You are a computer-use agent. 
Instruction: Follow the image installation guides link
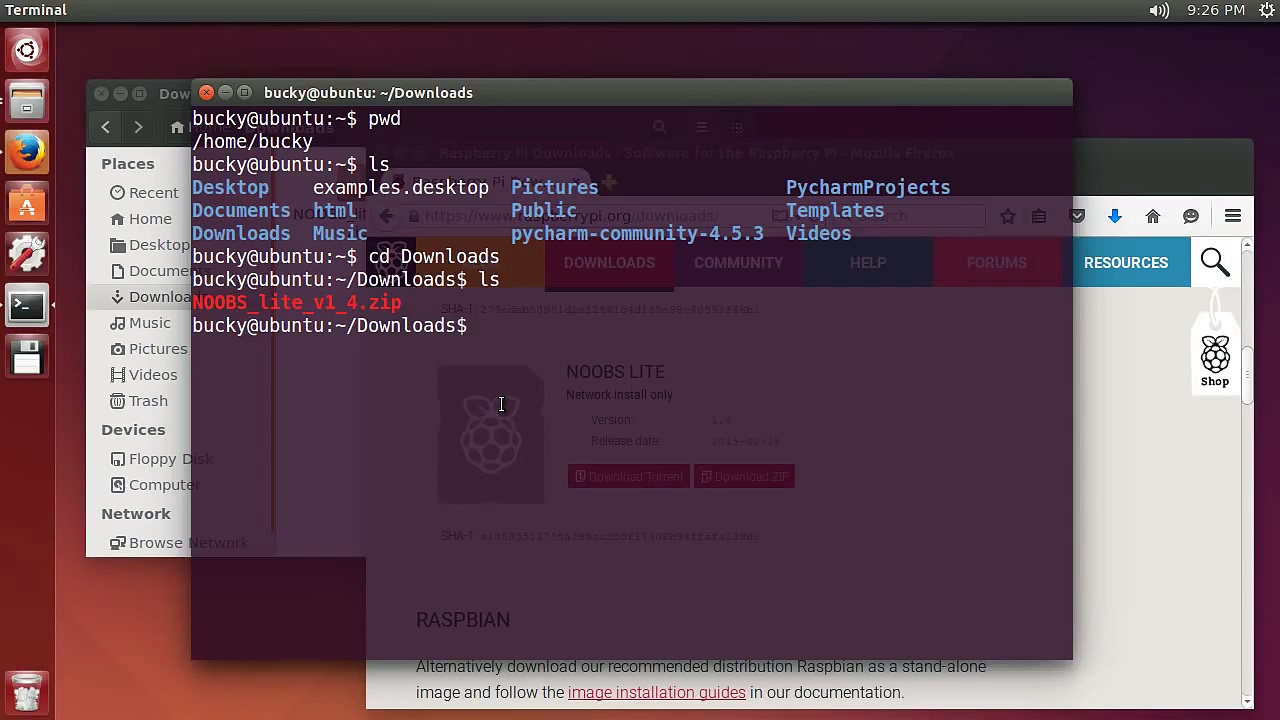(656, 692)
